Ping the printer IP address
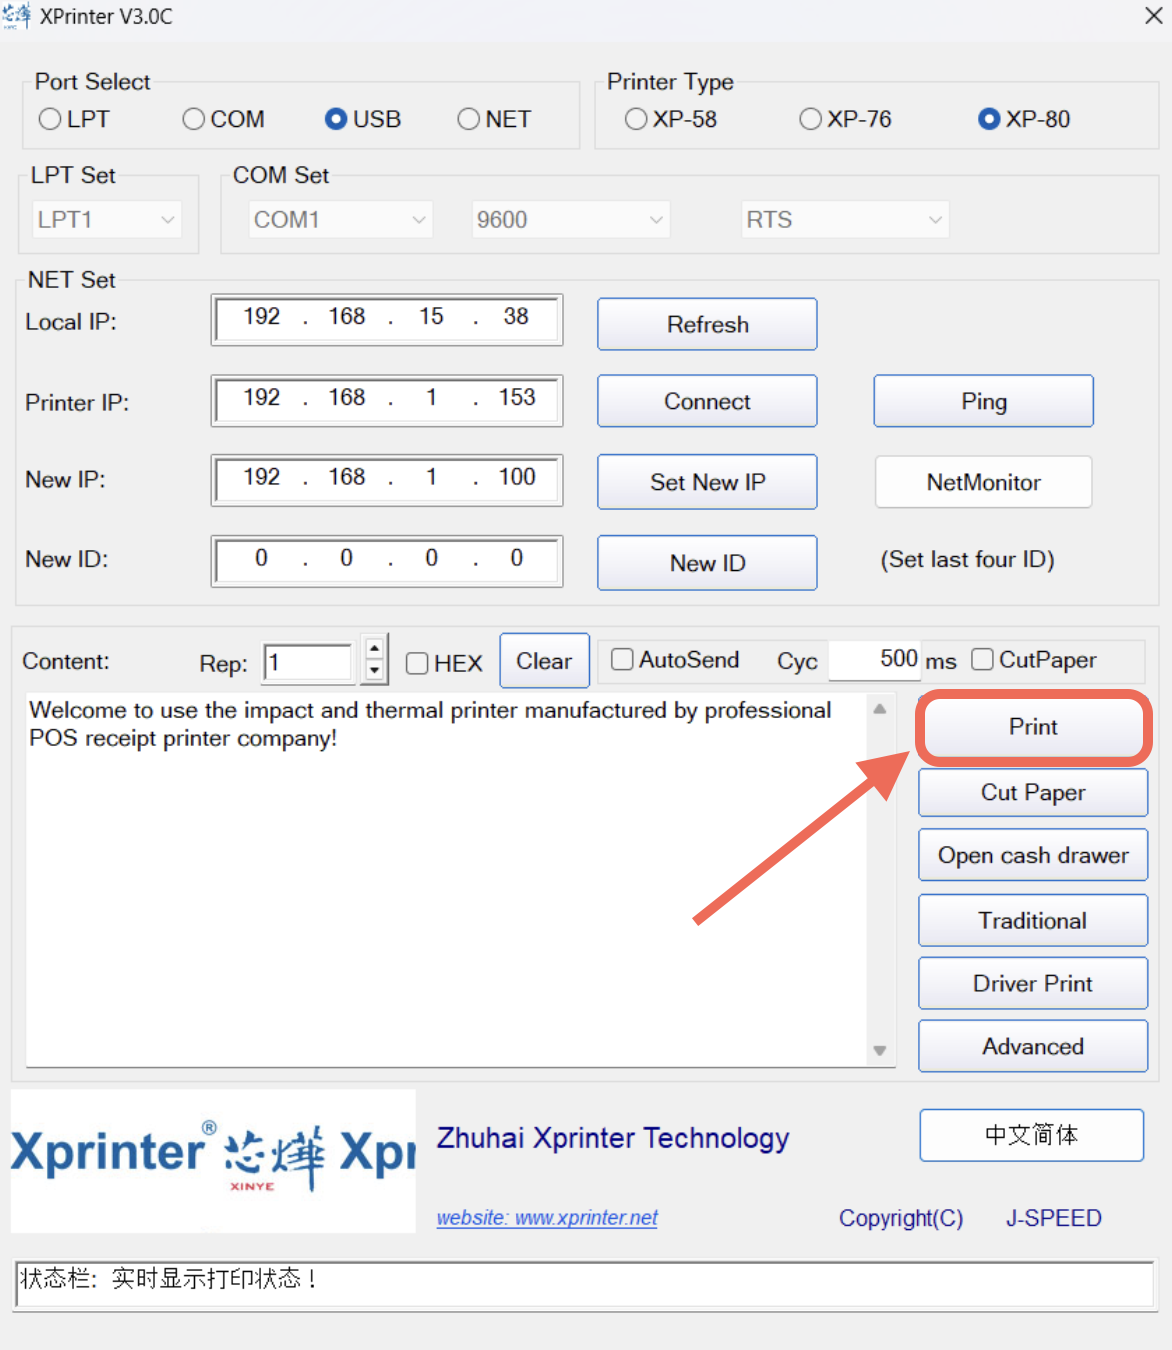 [x=983, y=401]
